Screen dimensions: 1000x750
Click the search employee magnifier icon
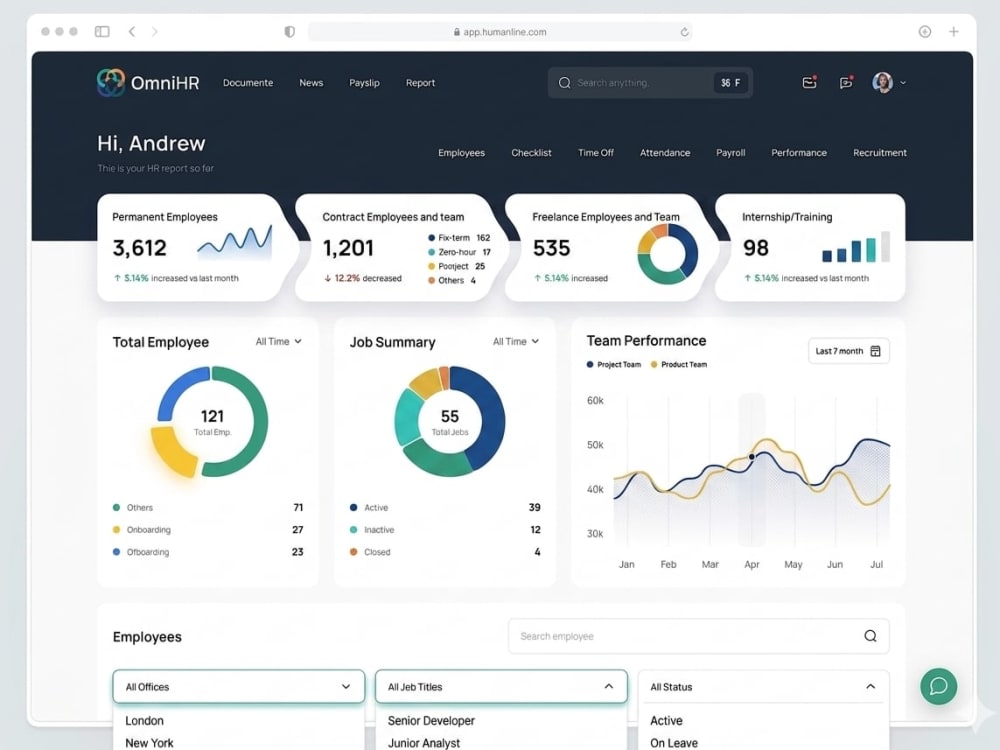click(x=870, y=636)
